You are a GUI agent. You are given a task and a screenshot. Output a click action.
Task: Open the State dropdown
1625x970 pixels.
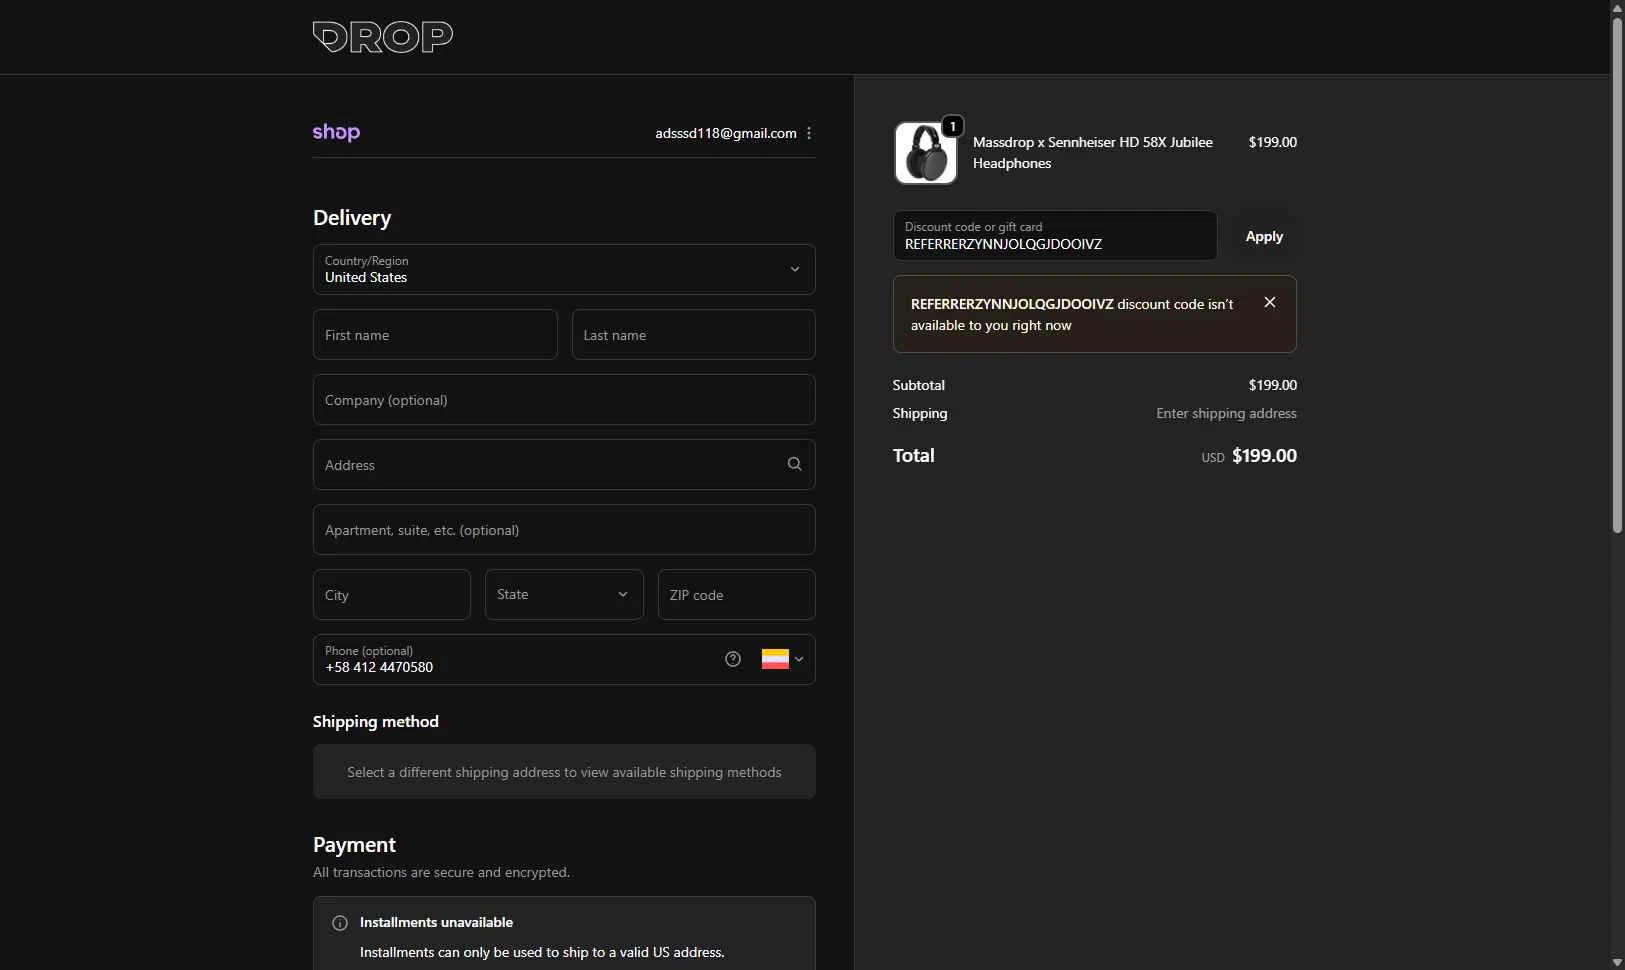(564, 594)
